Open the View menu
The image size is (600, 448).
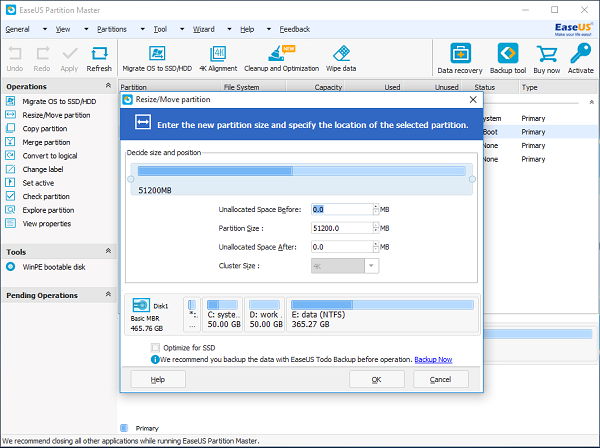(63, 29)
